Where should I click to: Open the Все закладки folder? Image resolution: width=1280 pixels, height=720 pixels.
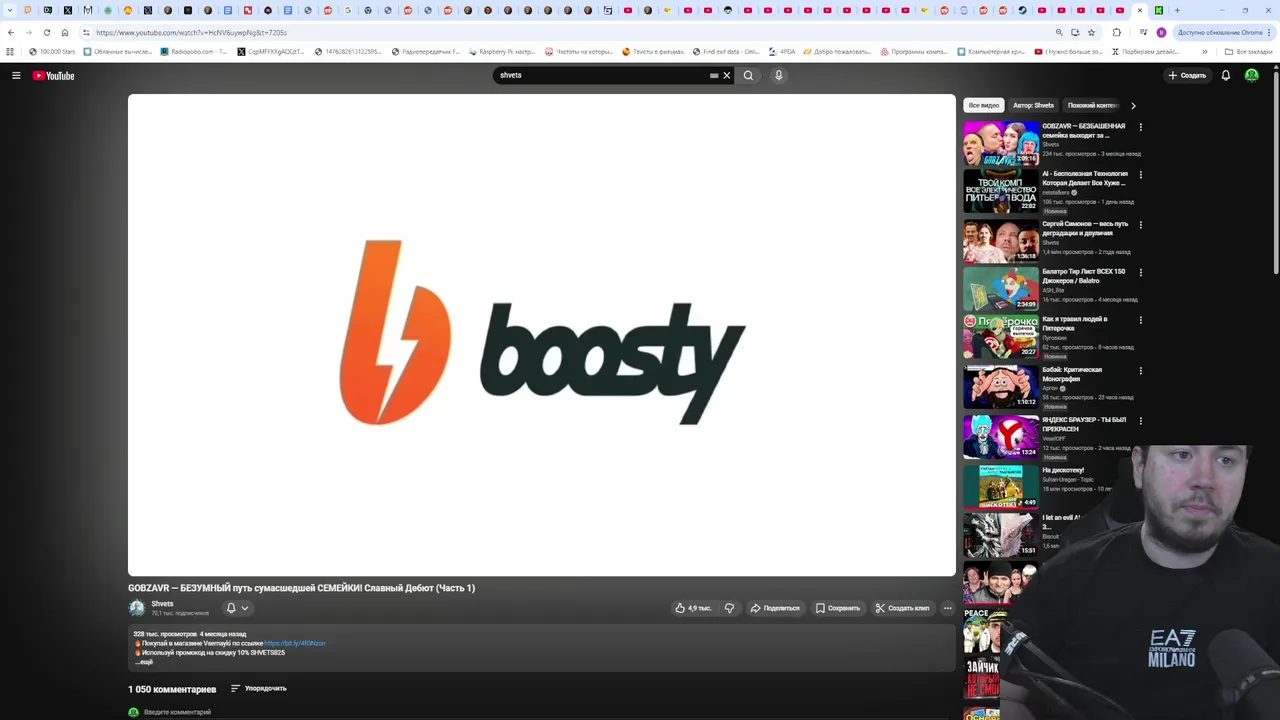1249,51
